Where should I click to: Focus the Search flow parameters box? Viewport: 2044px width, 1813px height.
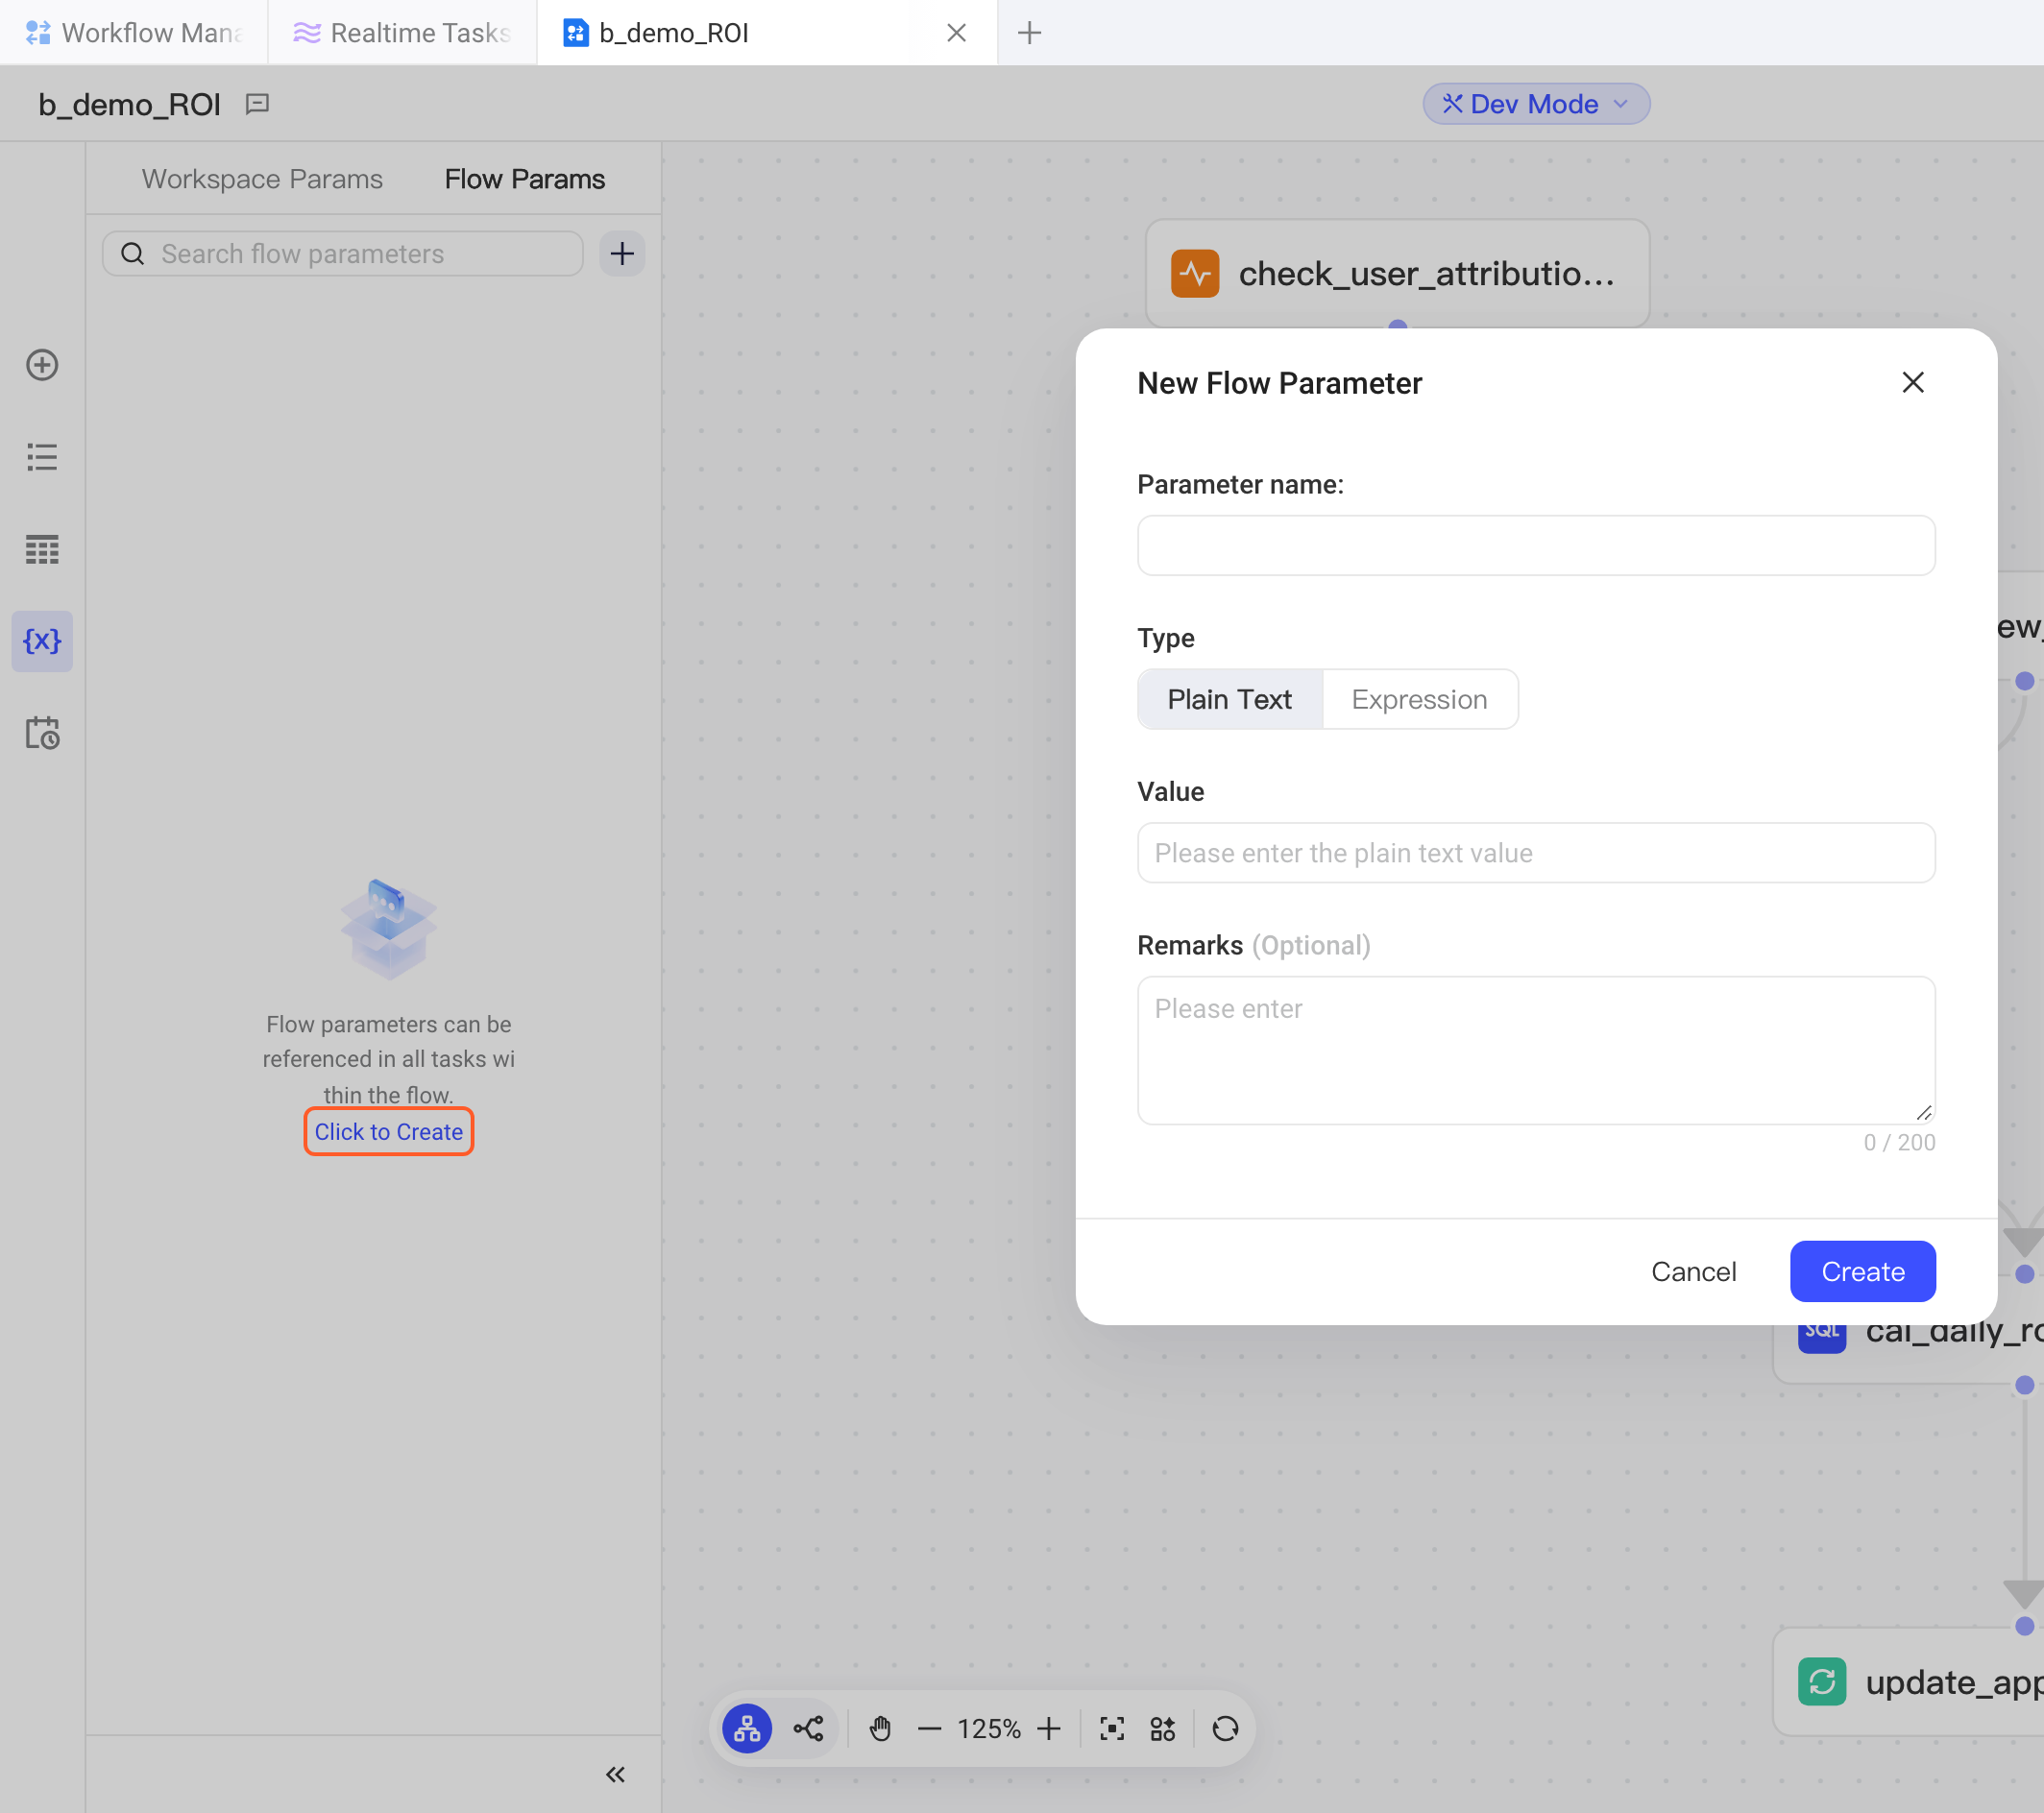[x=343, y=253]
